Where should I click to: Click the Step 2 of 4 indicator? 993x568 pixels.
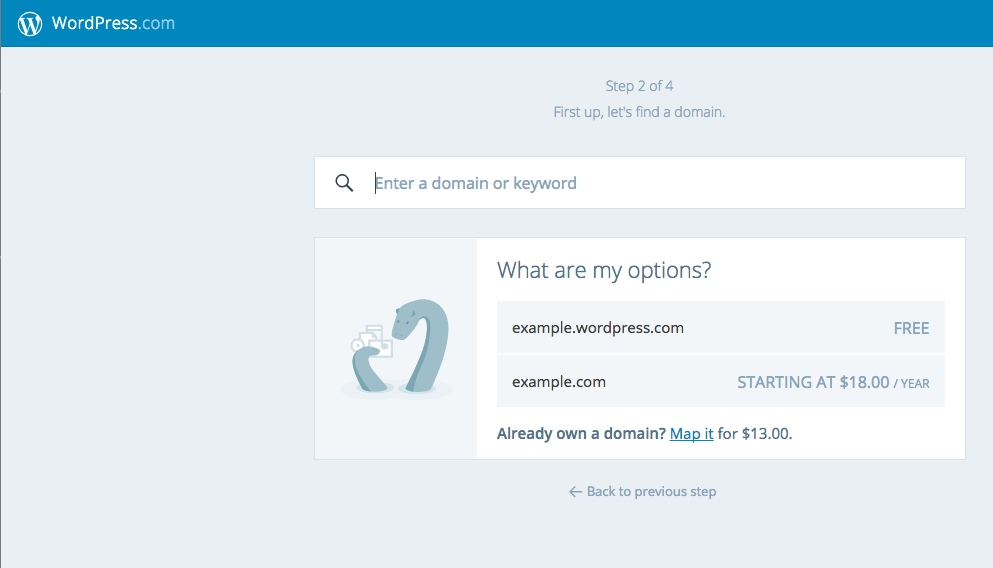[x=639, y=86]
